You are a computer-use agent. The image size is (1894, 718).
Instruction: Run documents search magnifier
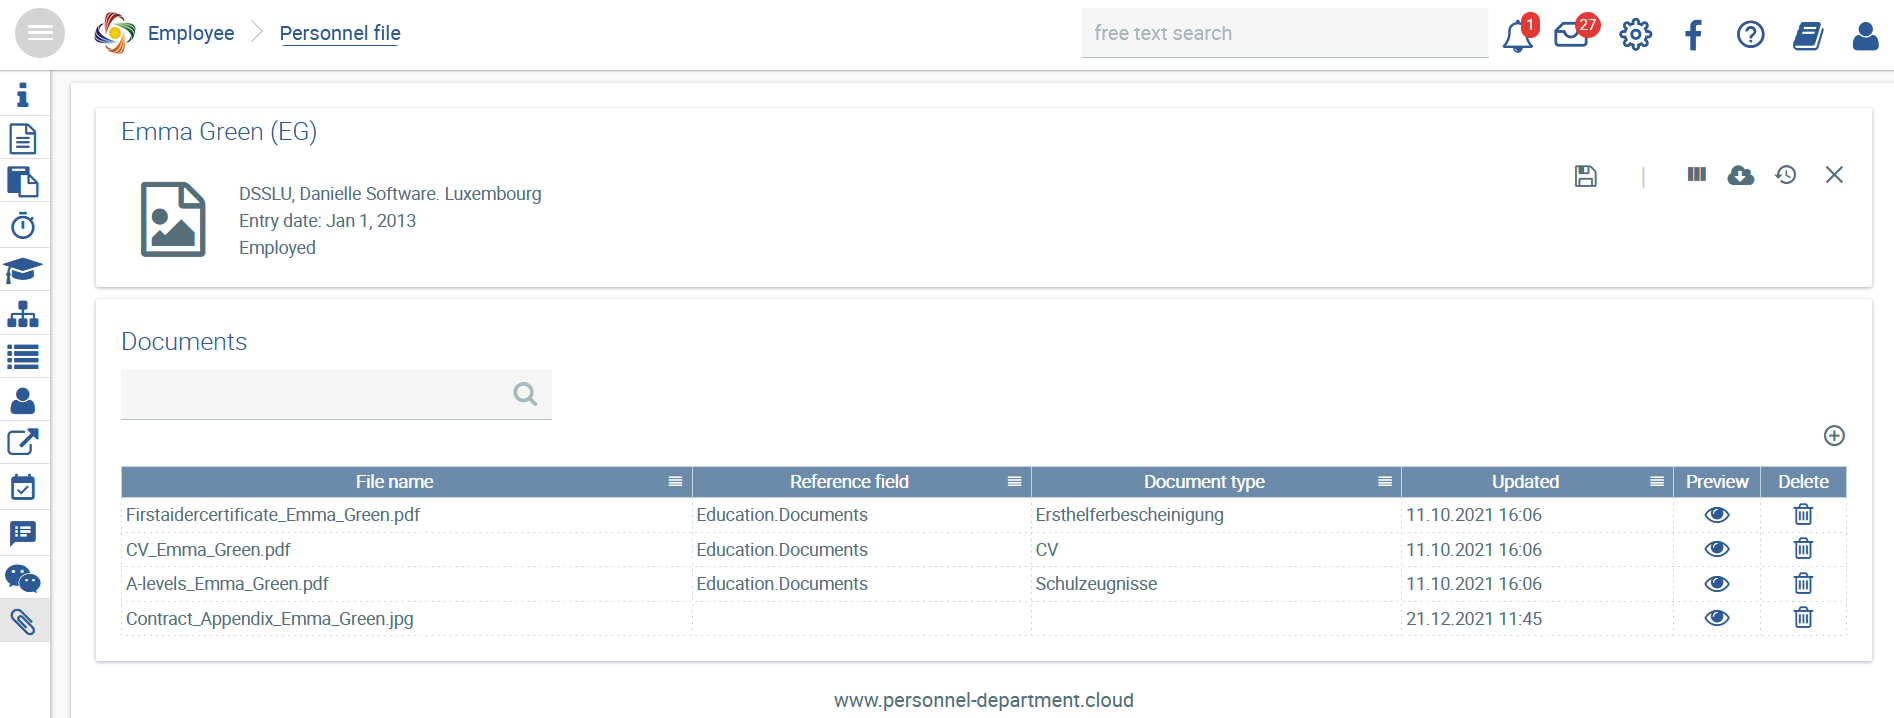click(525, 395)
